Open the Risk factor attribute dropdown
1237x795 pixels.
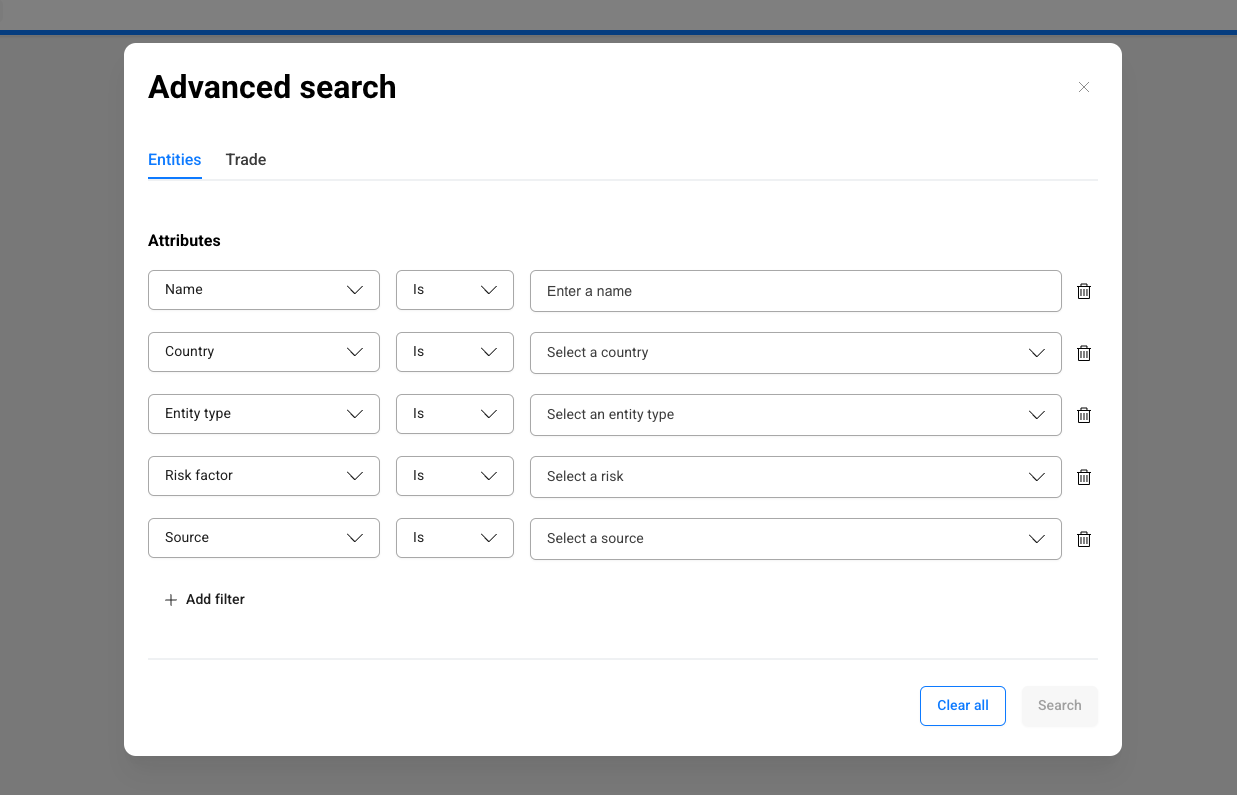[x=264, y=476]
